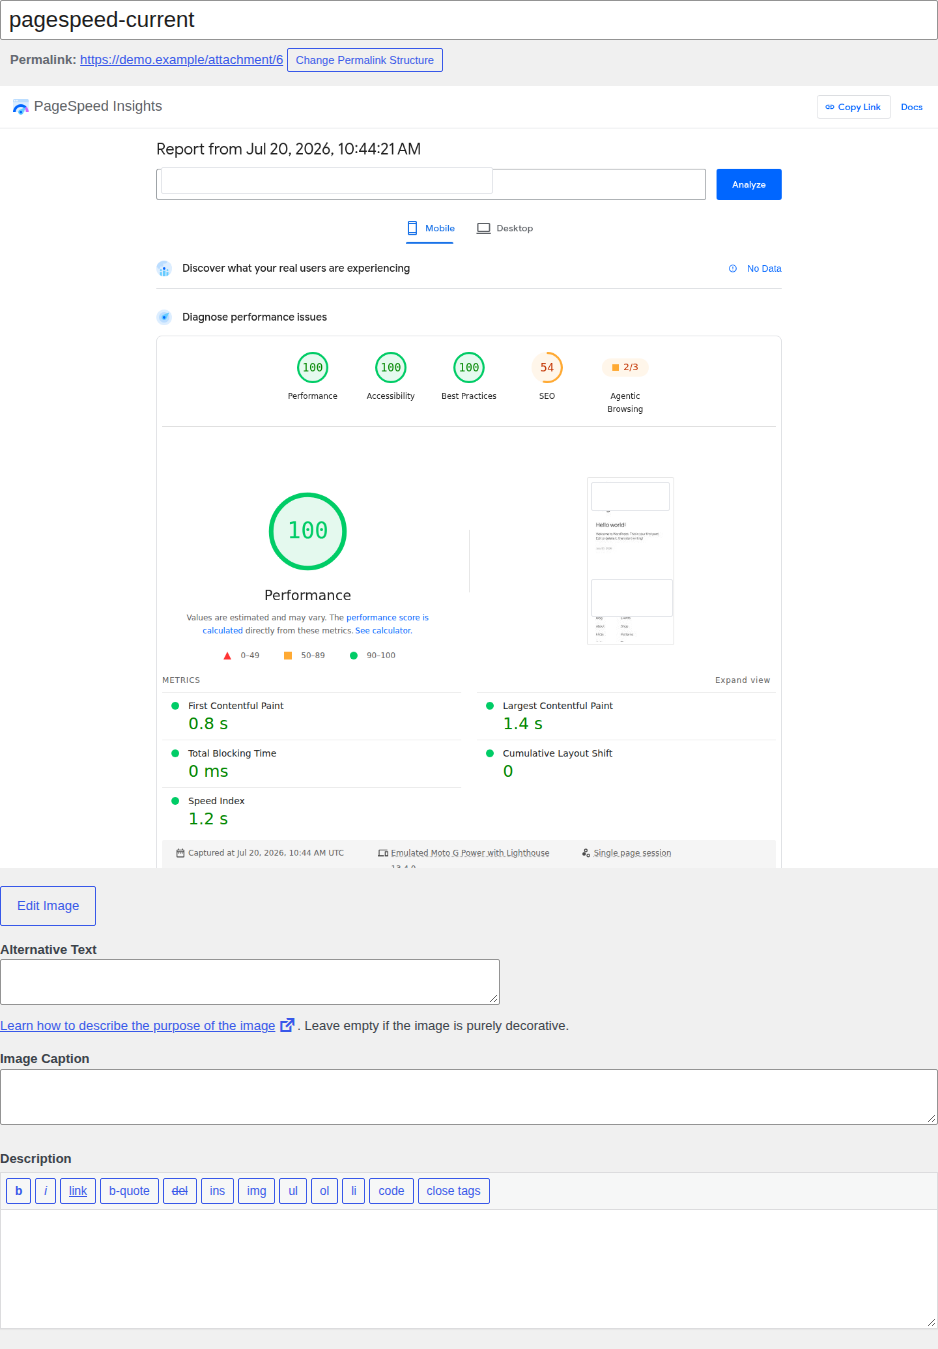Click the Single page session text
This screenshot has width=938, height=1349.
(632, 853)
